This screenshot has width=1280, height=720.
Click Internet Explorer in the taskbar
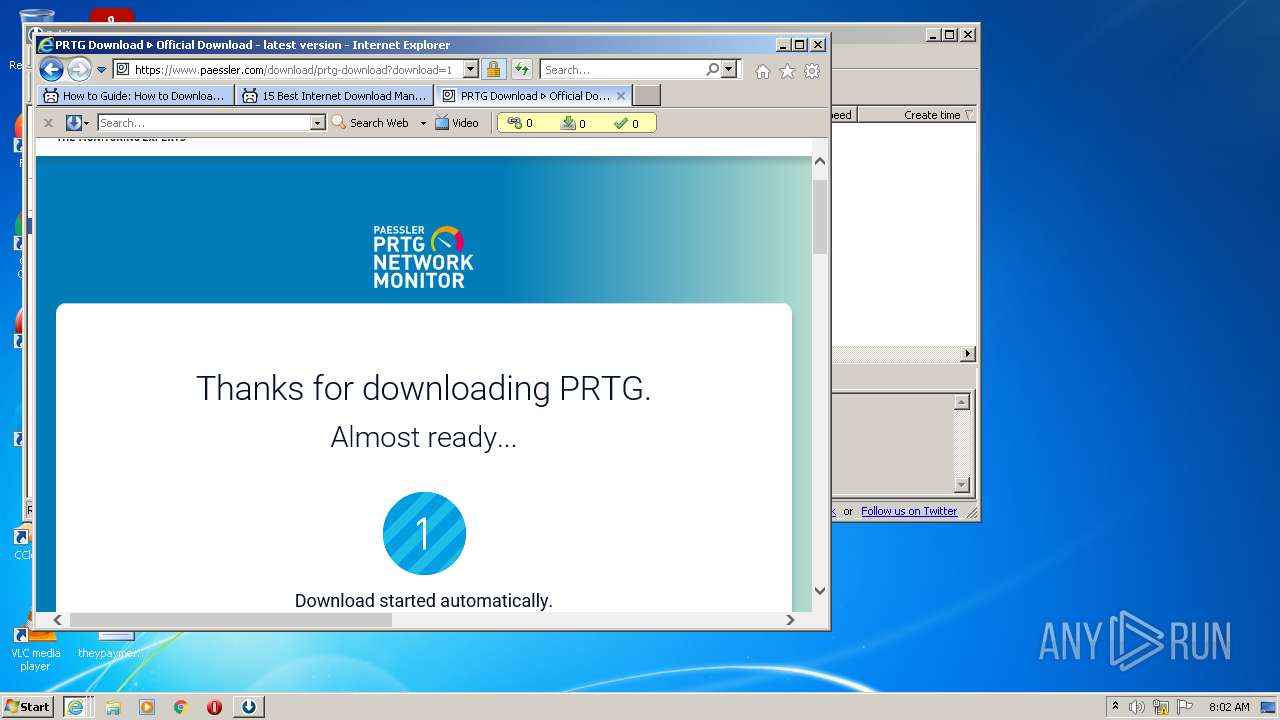75,706
